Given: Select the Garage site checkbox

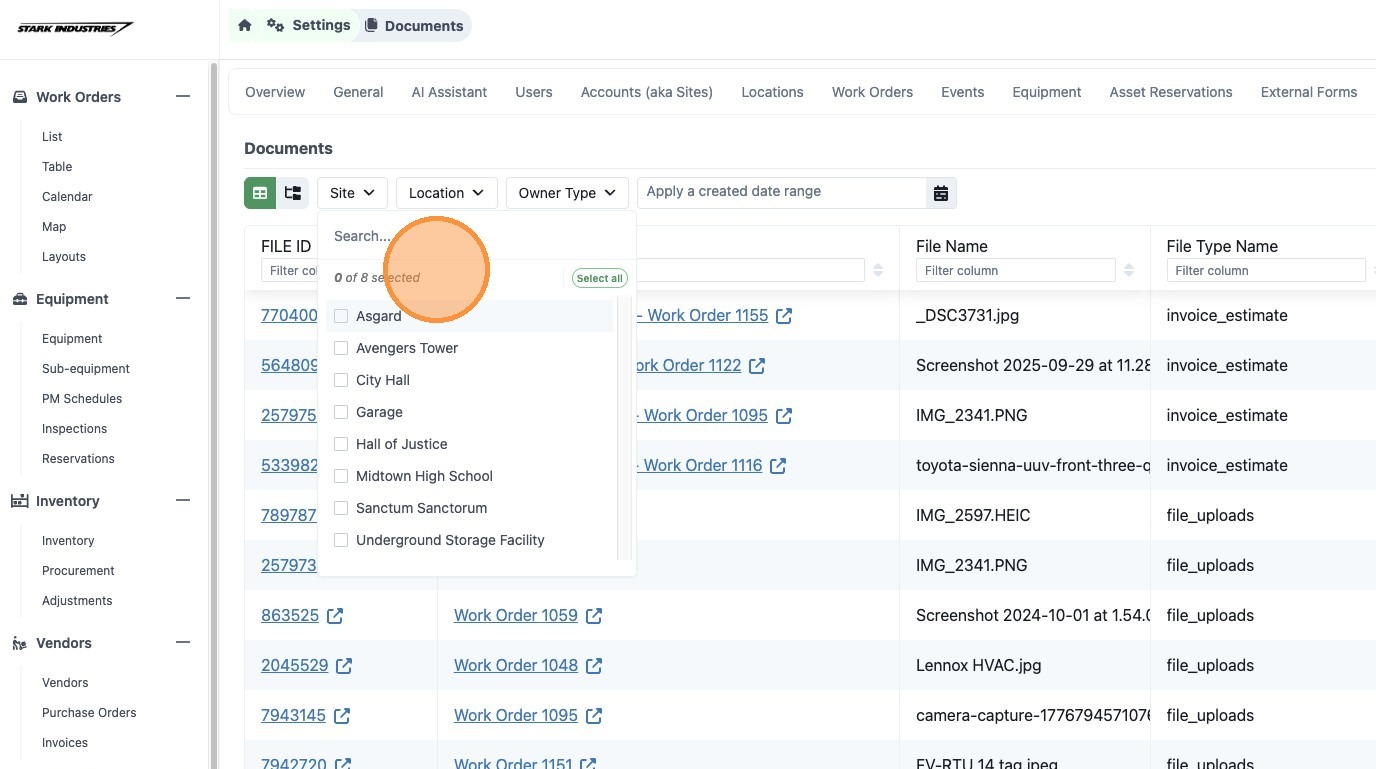Looking at the screenshot, I should [x=341, y=412].
